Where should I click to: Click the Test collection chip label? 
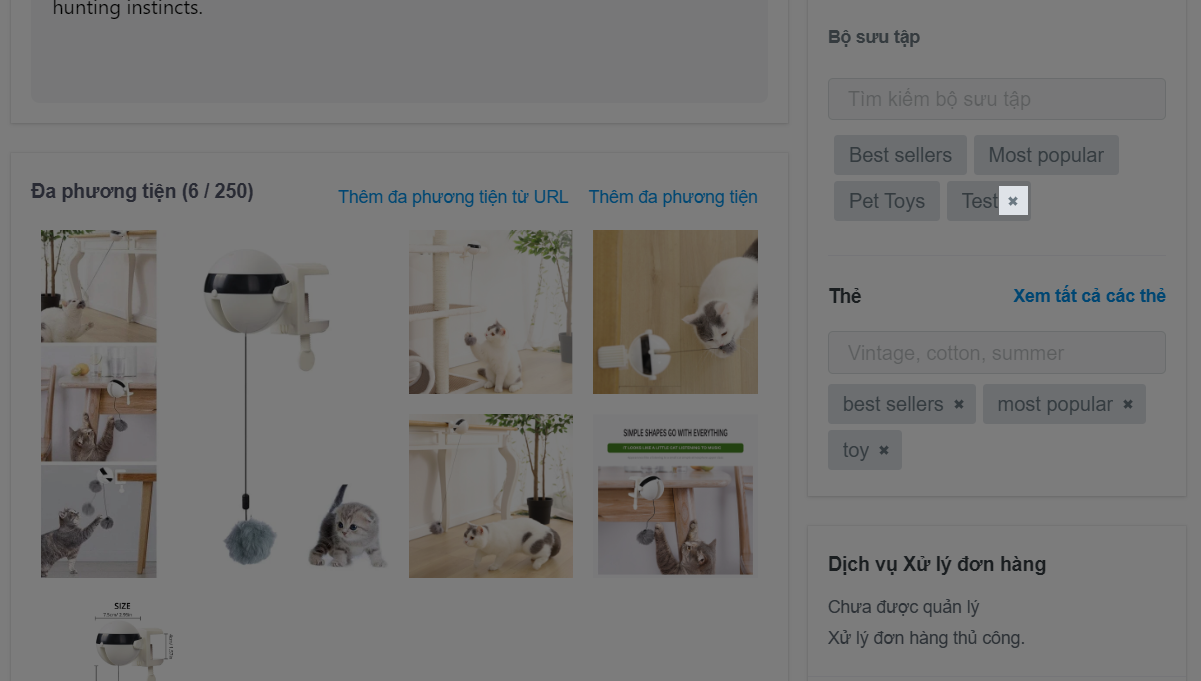(x=979, y=201)
